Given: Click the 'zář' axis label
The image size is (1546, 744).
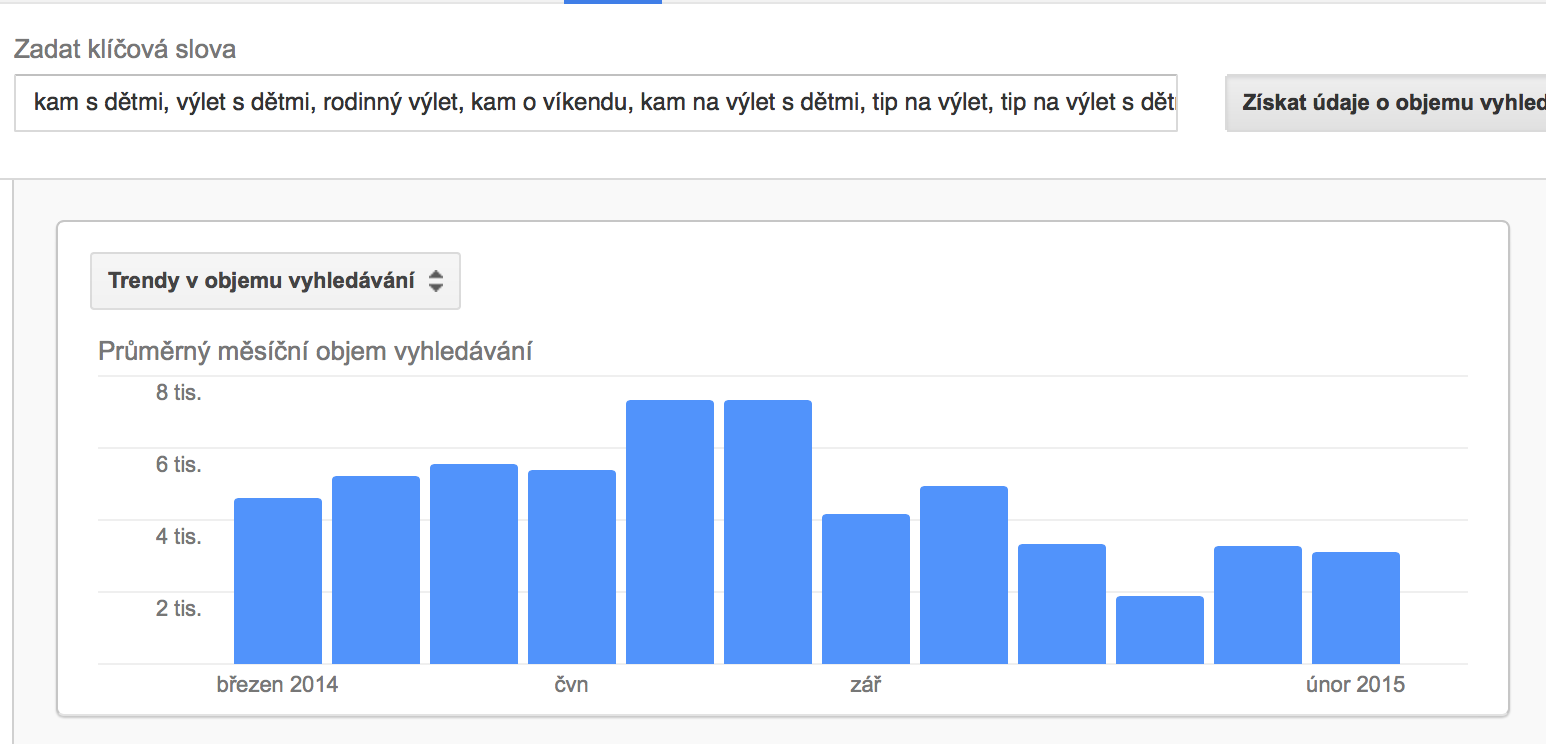Looking at the screenshot, I should pyautogui.click(x=865, y=685).
